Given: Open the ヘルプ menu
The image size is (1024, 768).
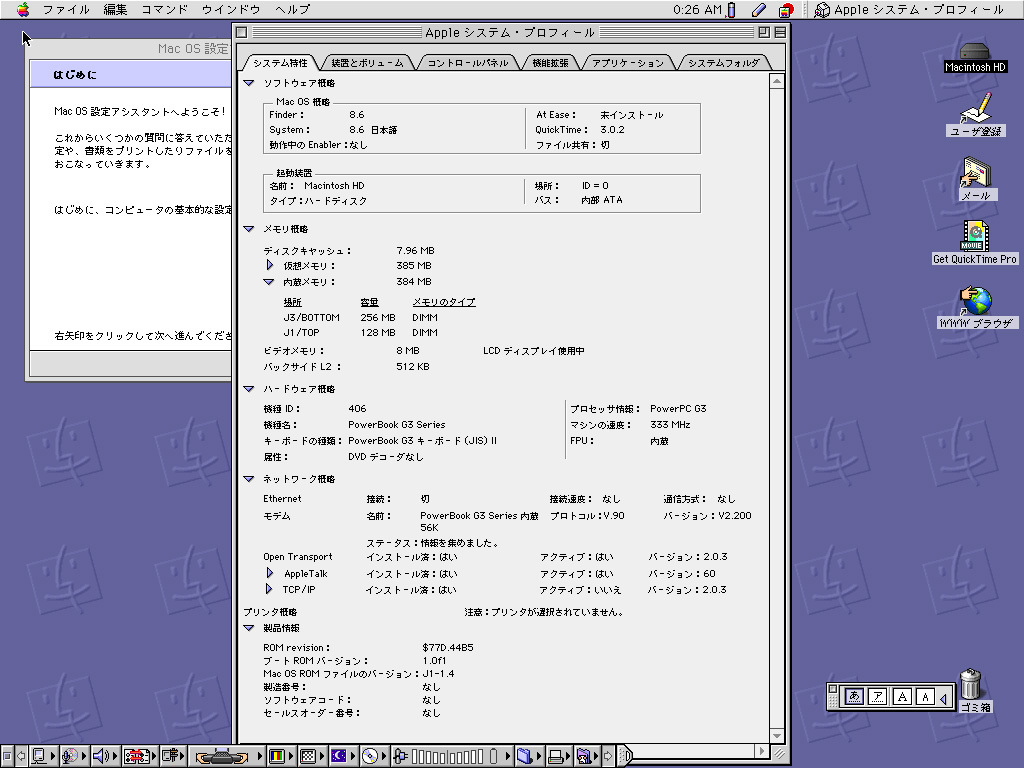Looking at the screenshot, I should (x=292, y=9).
